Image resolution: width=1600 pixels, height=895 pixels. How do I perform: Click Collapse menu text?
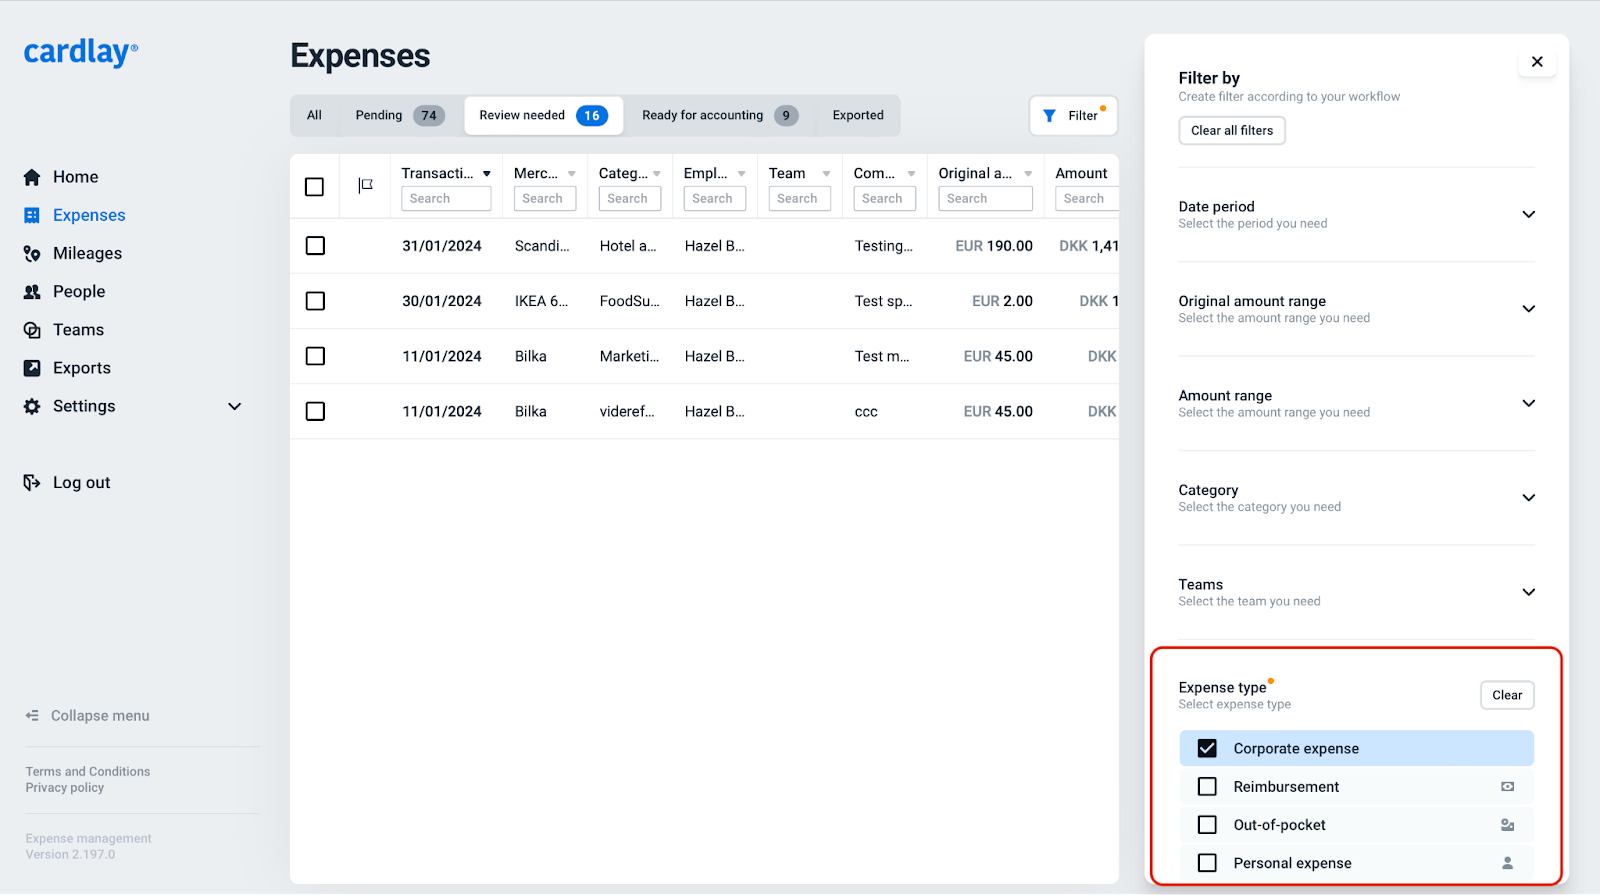(100, 716)
